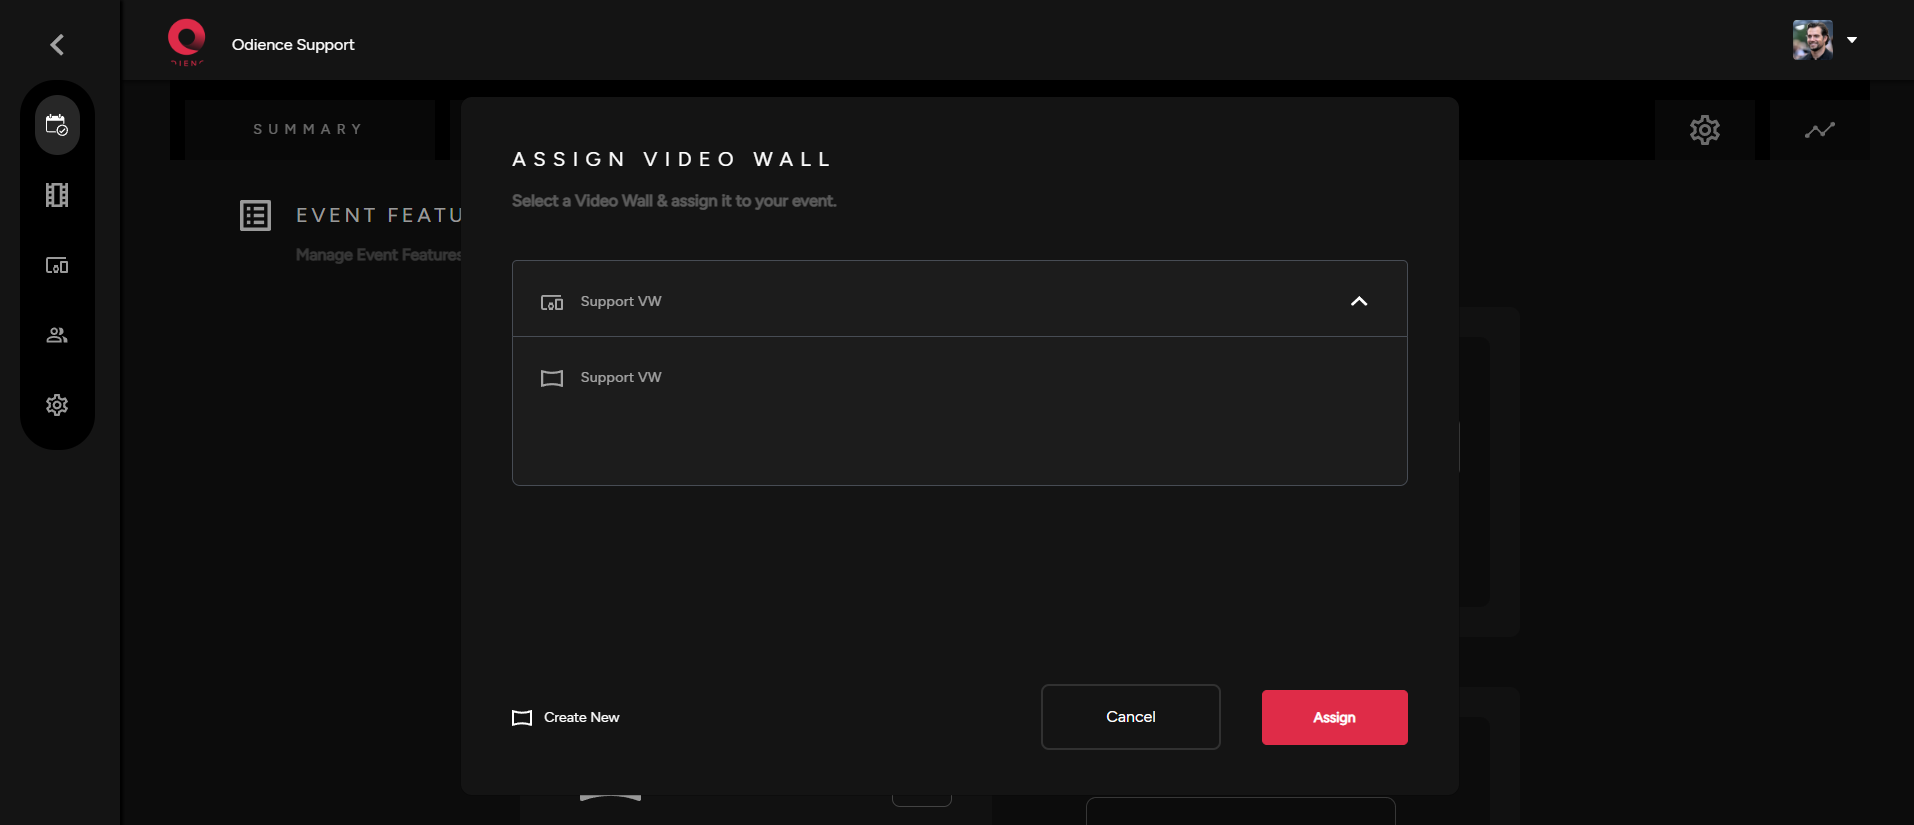
Task: Click Create New video wall
Action: [567, 718]
